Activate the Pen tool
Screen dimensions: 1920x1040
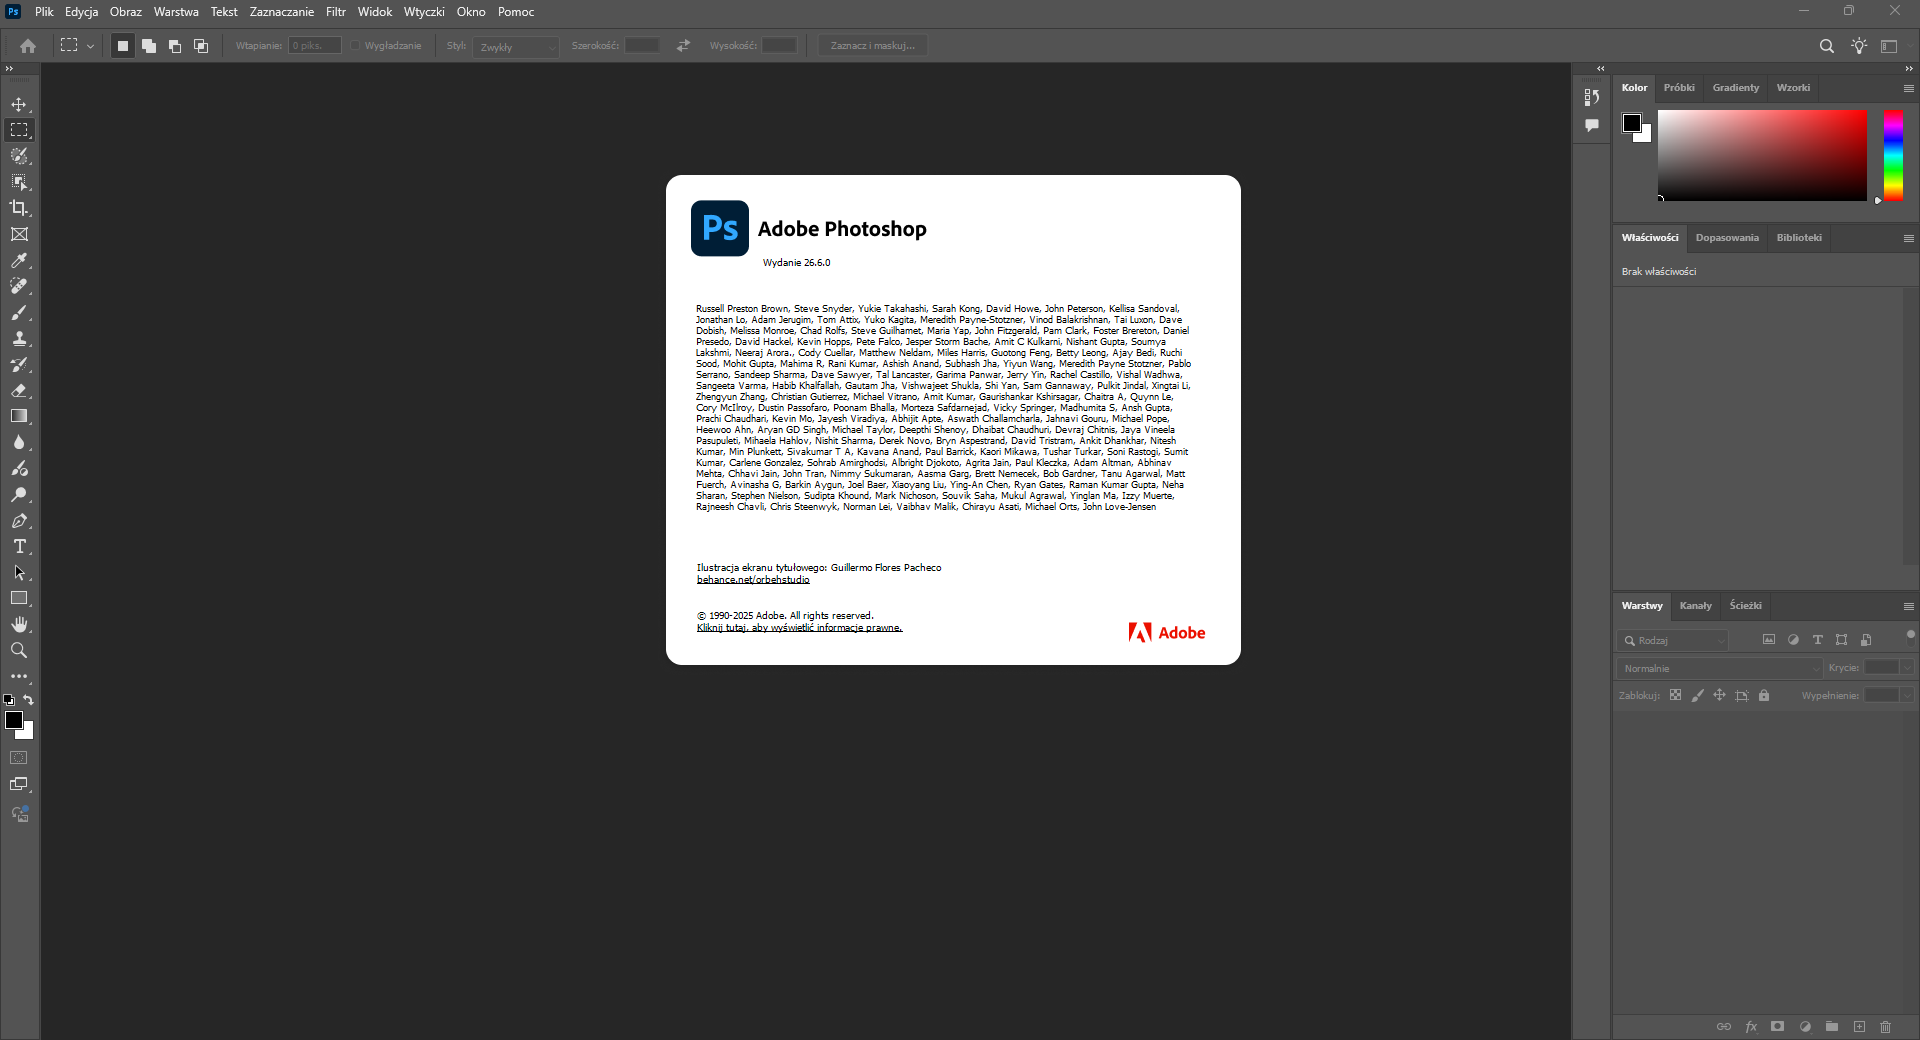pyautogui.click(x=19, y=520)
